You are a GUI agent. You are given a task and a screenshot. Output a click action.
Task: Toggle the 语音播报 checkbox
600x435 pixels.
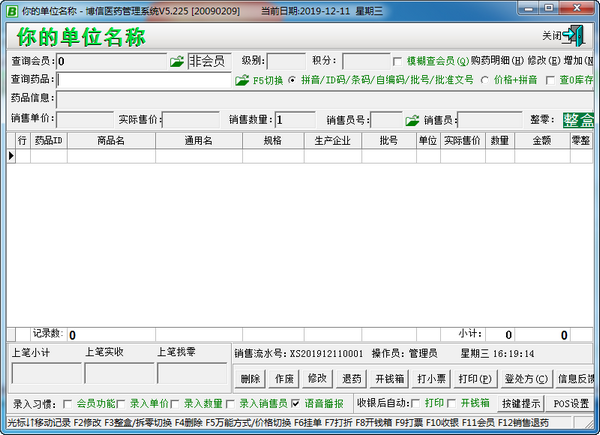pyautogui.click(x=296, y=403)
